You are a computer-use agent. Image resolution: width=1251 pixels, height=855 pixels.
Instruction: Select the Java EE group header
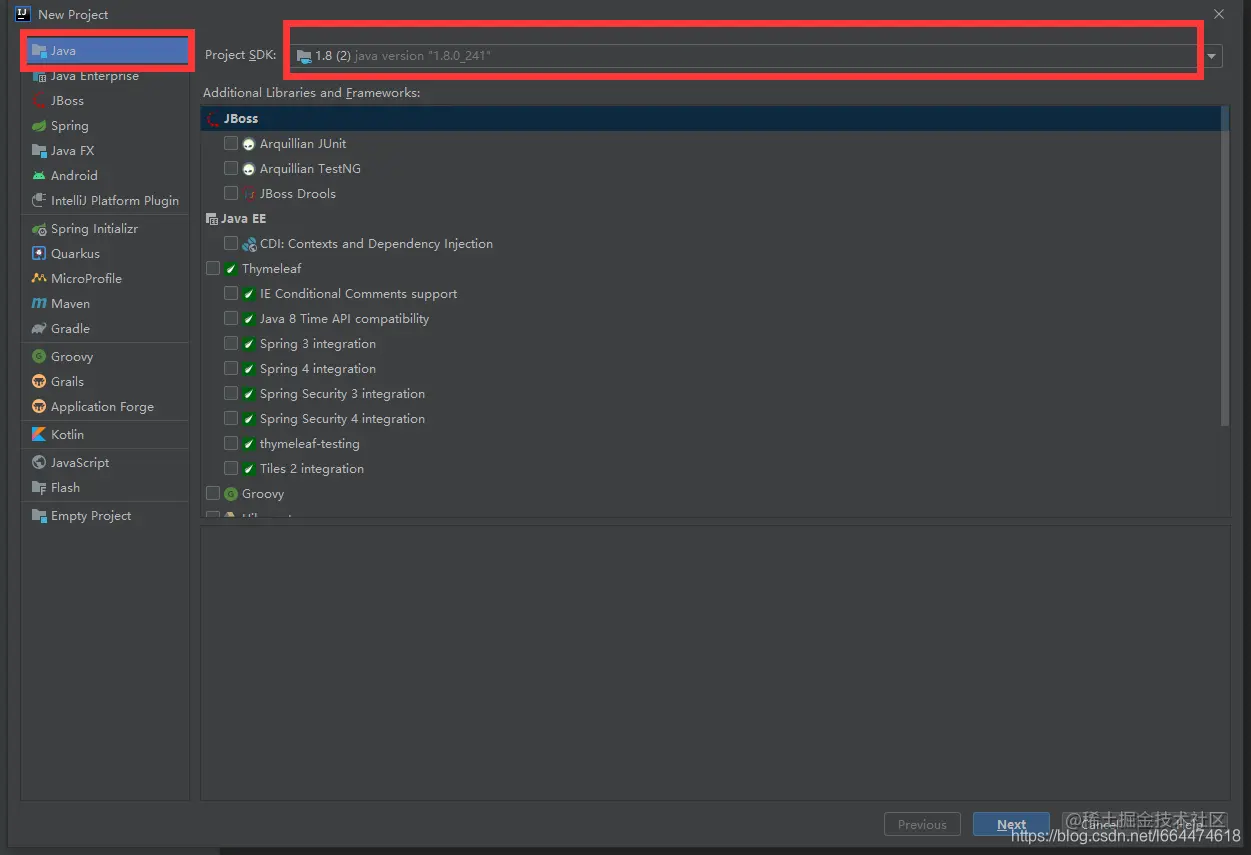tap(711, 219)
